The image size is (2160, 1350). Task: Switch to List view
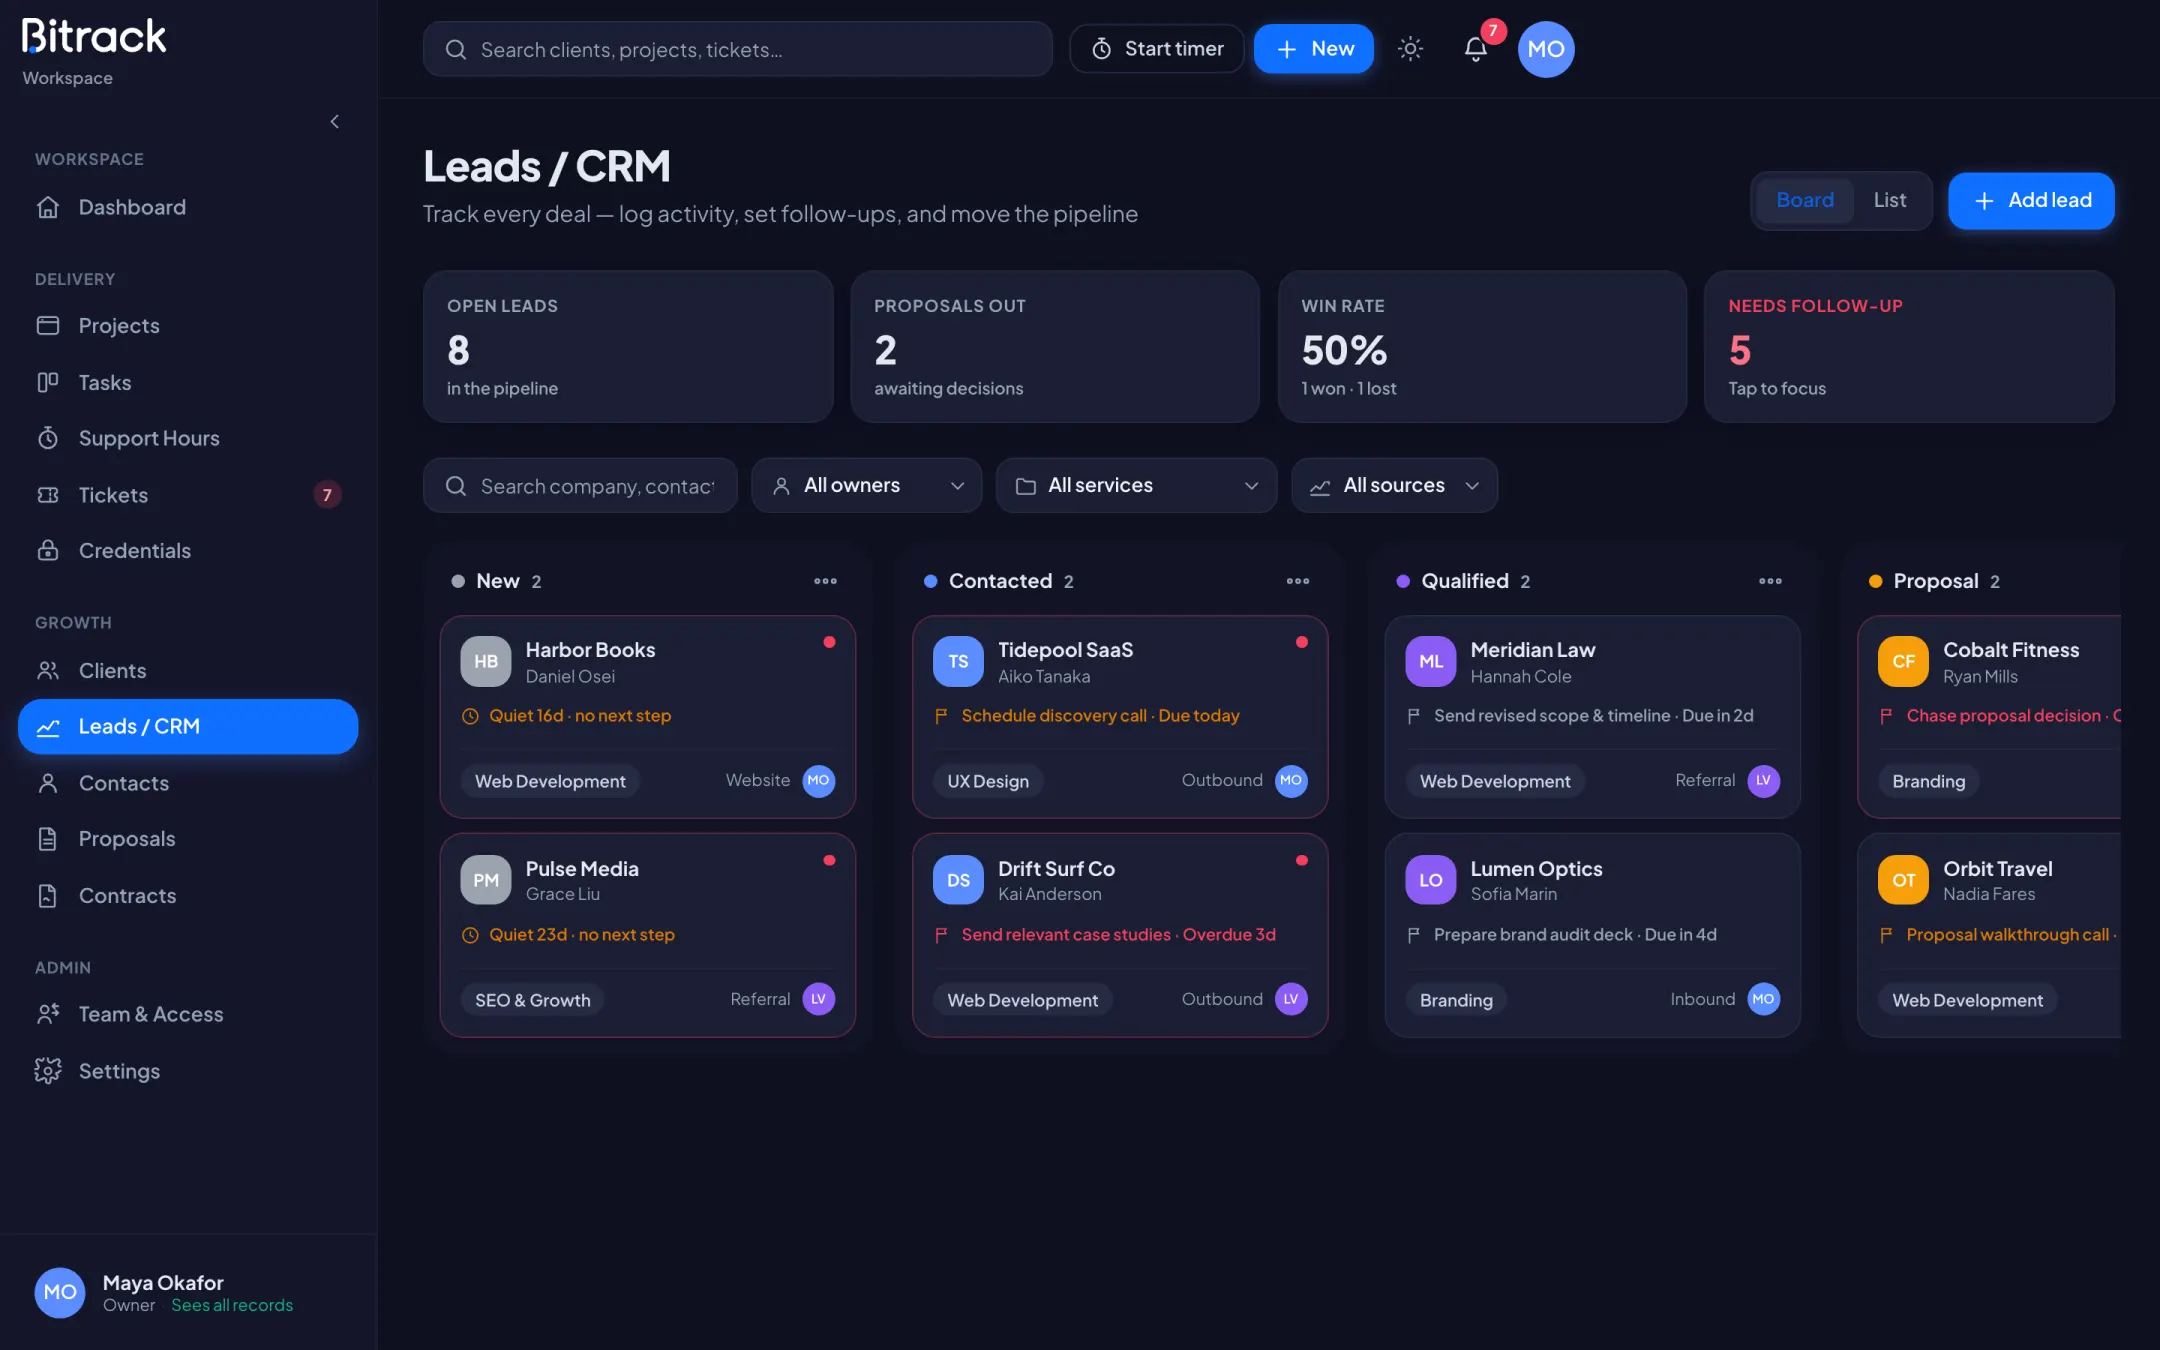tap(1889, 200)
